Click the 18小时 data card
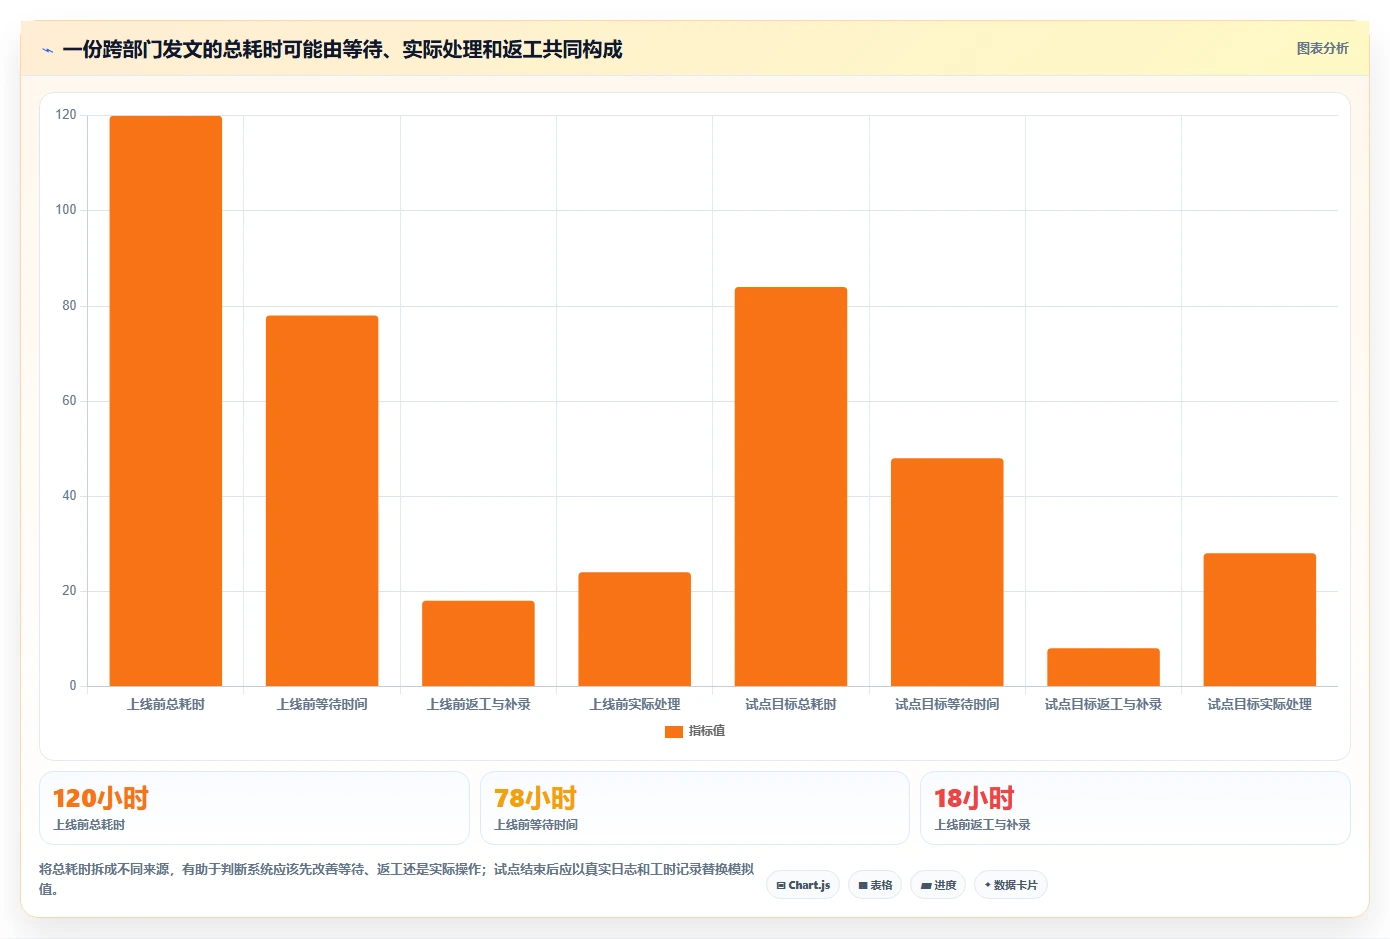The image size is (1390, 939). pos(1135,808)
